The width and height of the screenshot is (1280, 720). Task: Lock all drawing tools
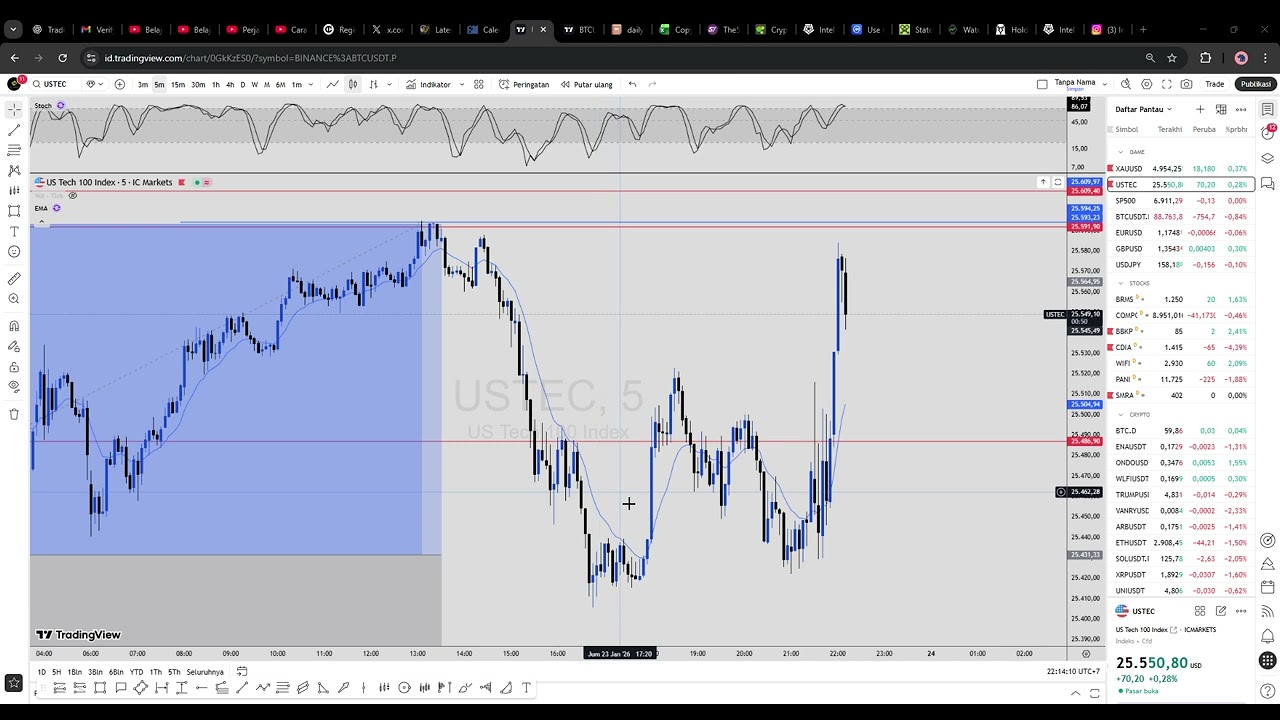click(x=14, y=366)
